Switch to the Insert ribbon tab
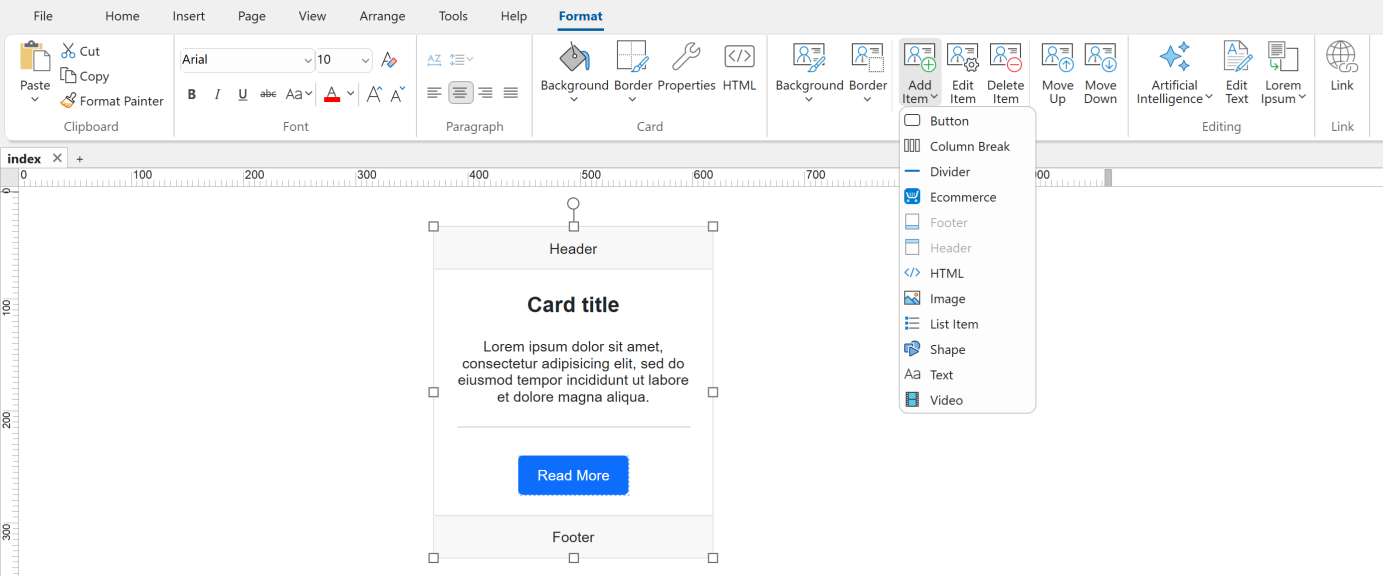1384x577 pixels. pos(188,16)
